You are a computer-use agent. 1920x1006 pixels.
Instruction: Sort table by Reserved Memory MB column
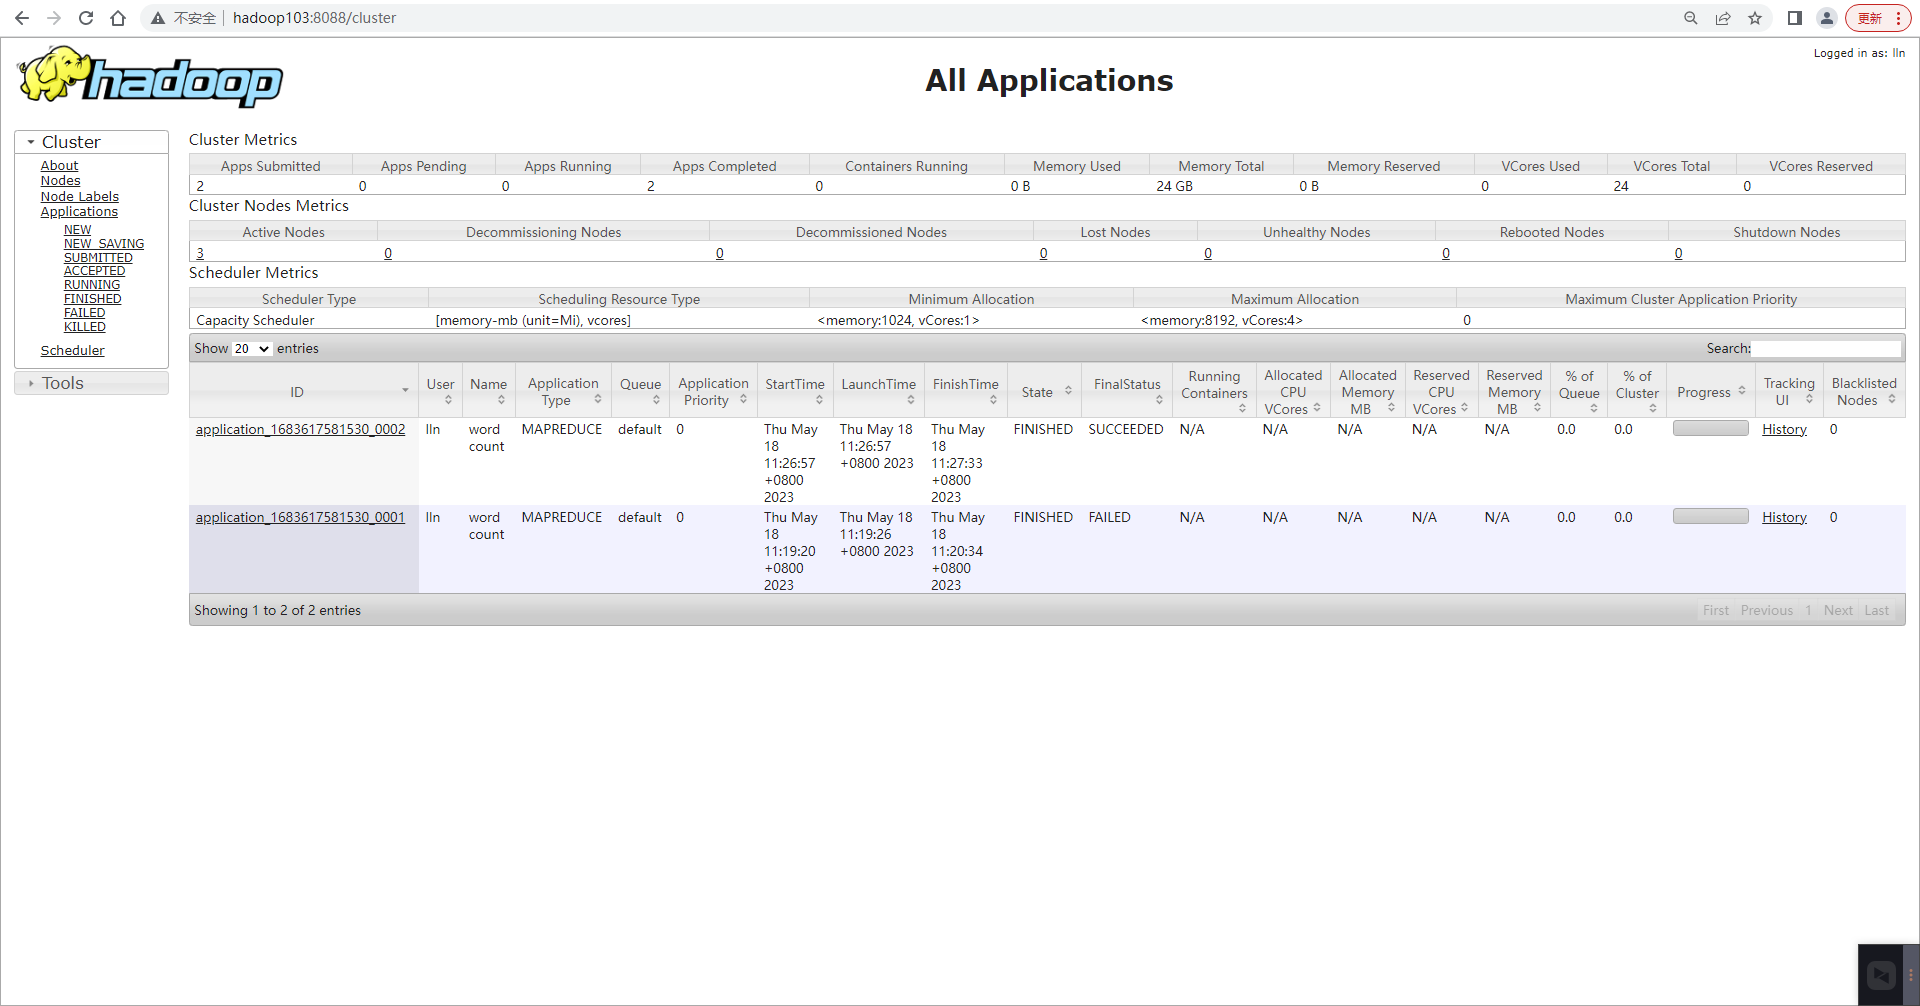(1514, 392)
